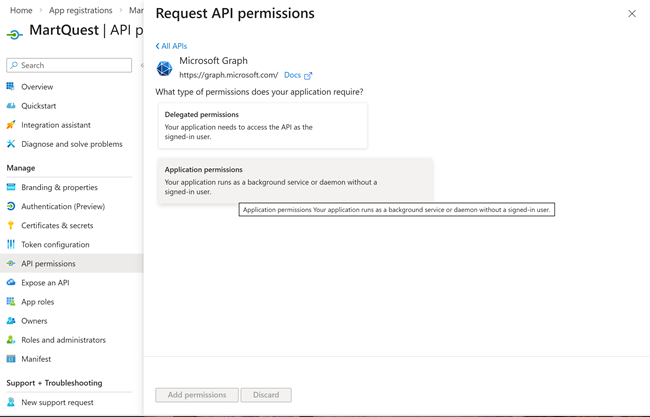Click the Owners people icon
Viewport: 650px width, 417px height.
tap(11, 320)
